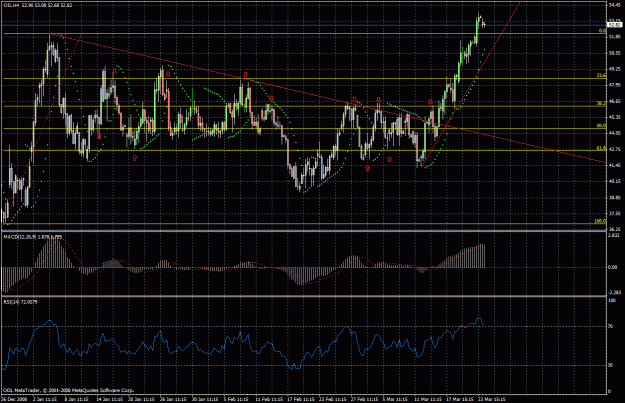Click the 70 level on RSI scale

(611, 326)
